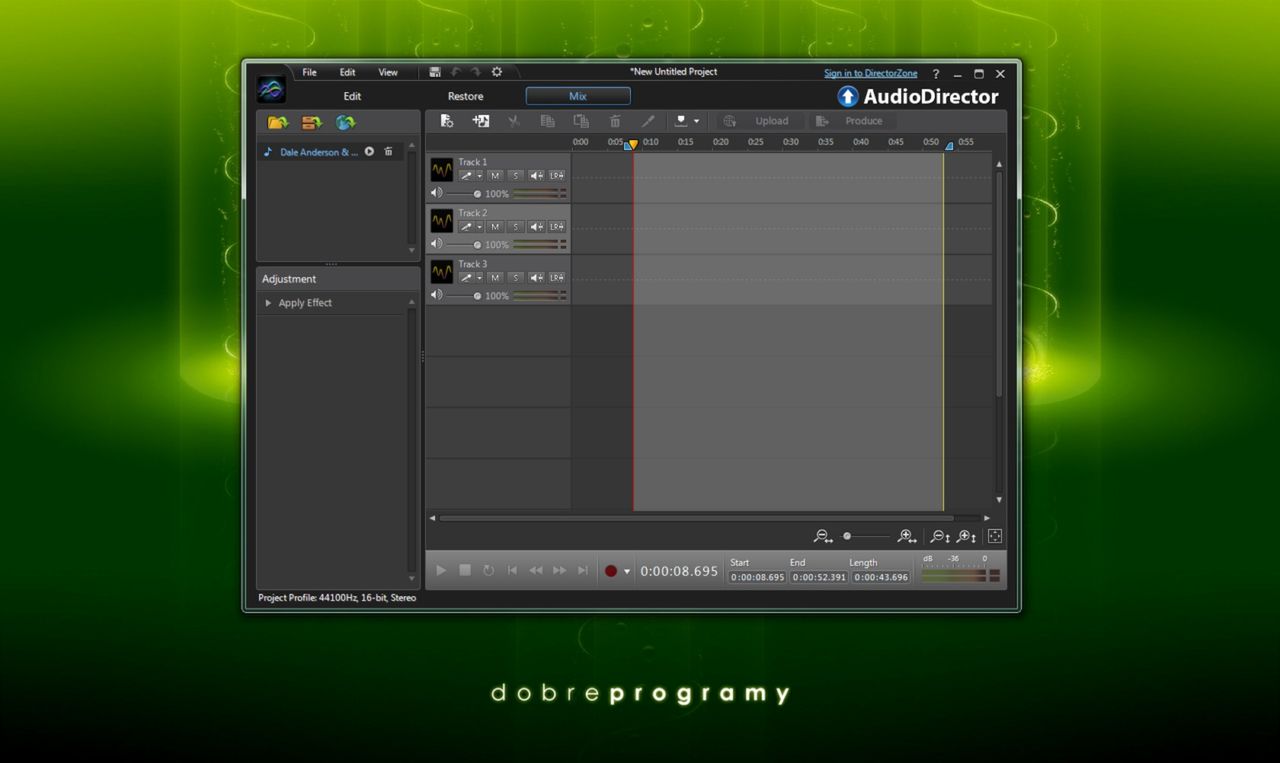Toggle the Track 1 LR channel button

pos(557,176)
